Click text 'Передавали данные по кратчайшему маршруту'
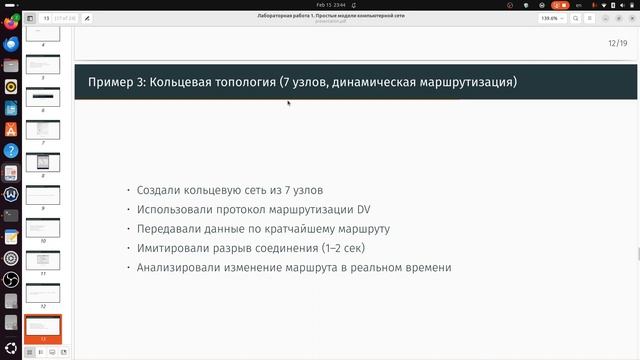Screen dimensions: 640x360 coord(263,229)
